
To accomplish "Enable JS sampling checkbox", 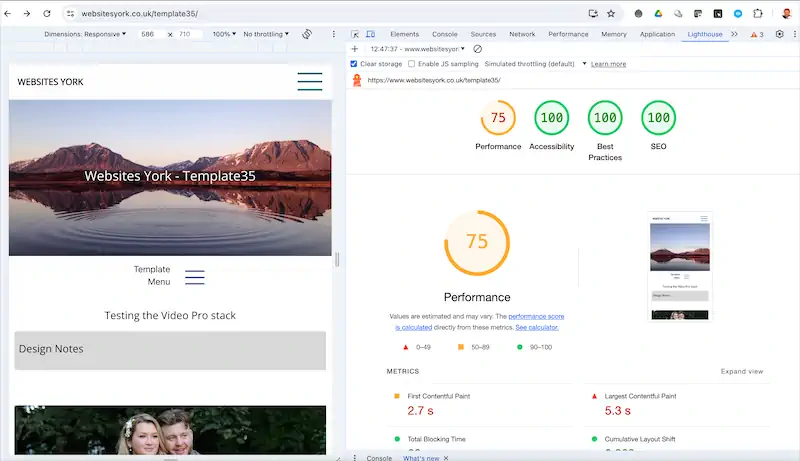I will [411, 64].
